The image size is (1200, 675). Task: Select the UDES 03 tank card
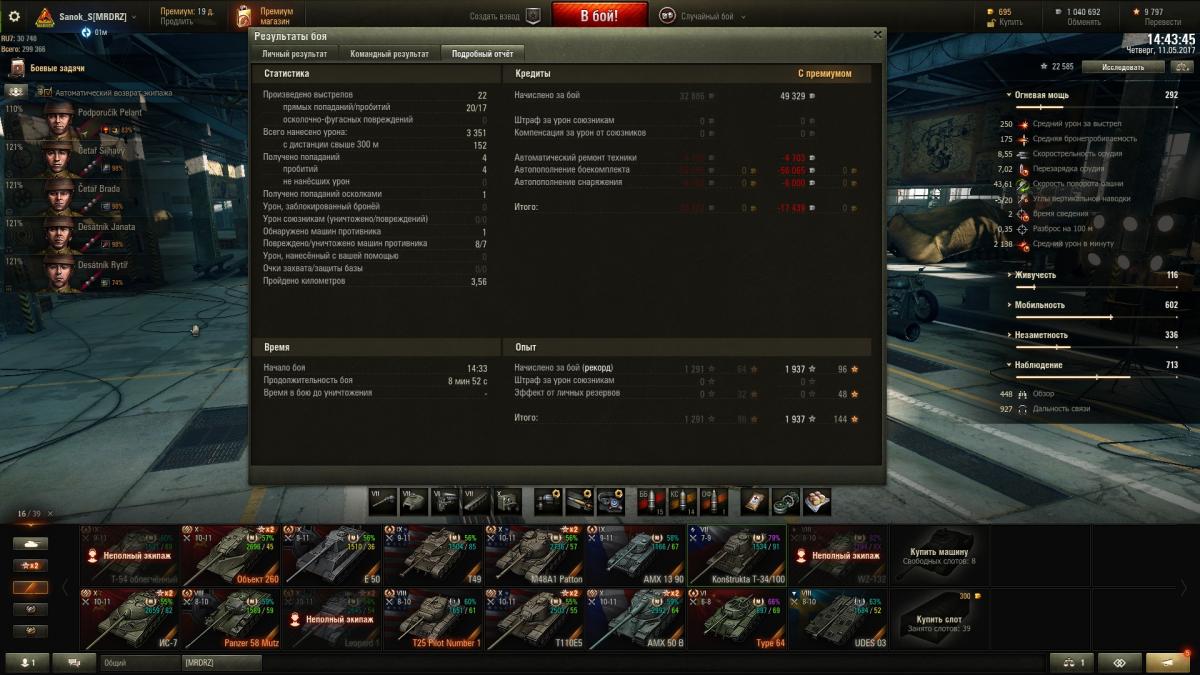(x=836, y=619)
